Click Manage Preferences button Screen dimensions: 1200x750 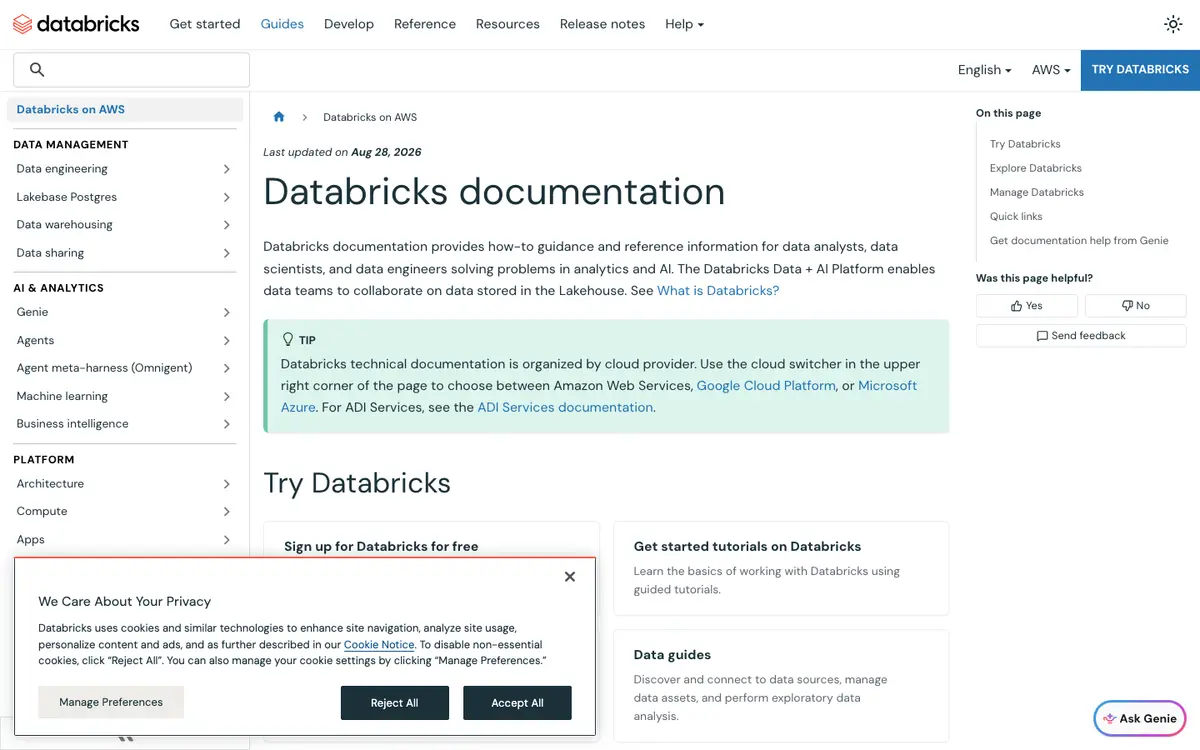click(x=111, y=702)
